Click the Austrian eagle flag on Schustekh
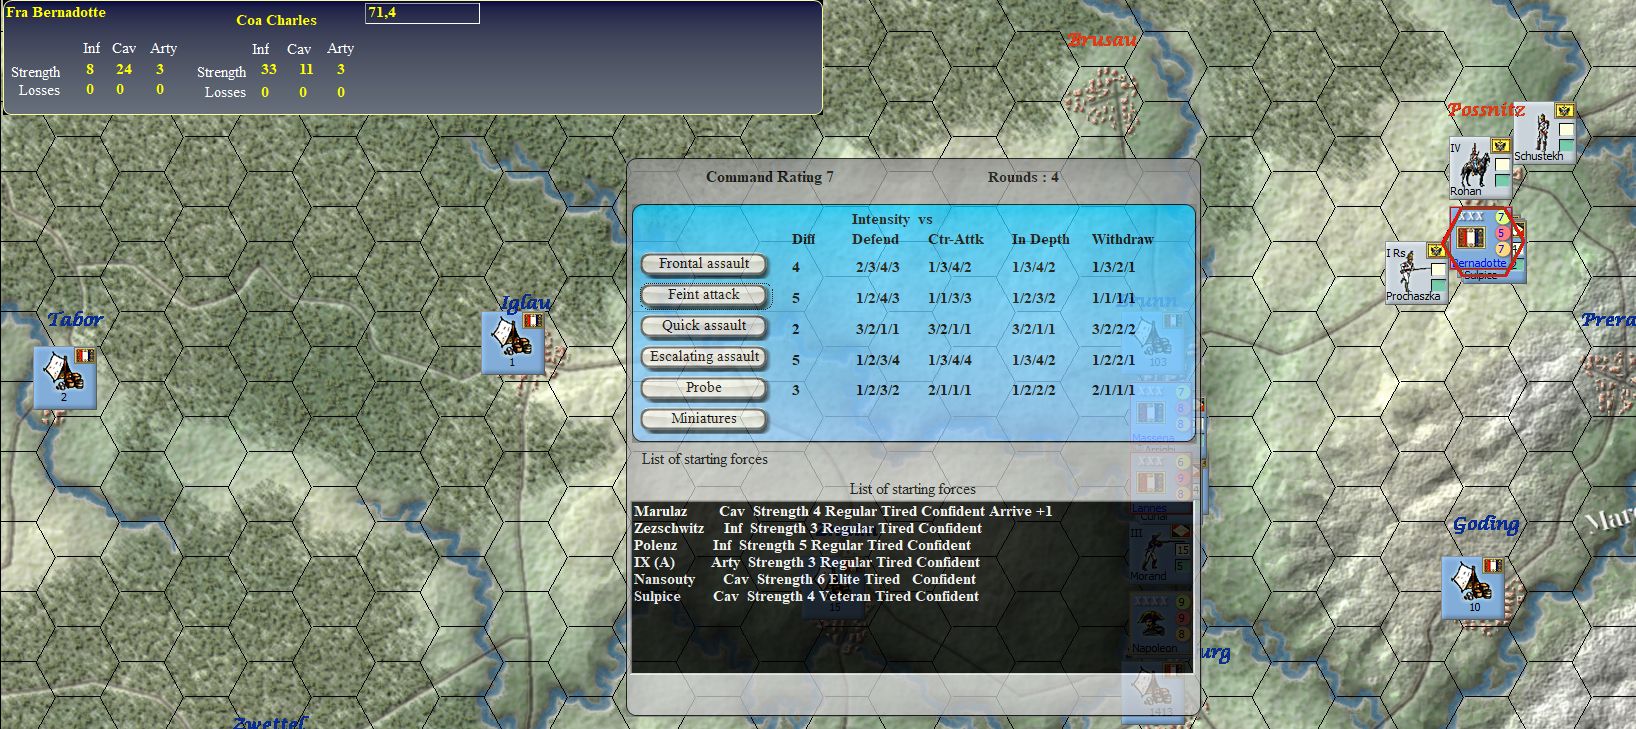1636x729 pixels. click(x=1565, y=111)
